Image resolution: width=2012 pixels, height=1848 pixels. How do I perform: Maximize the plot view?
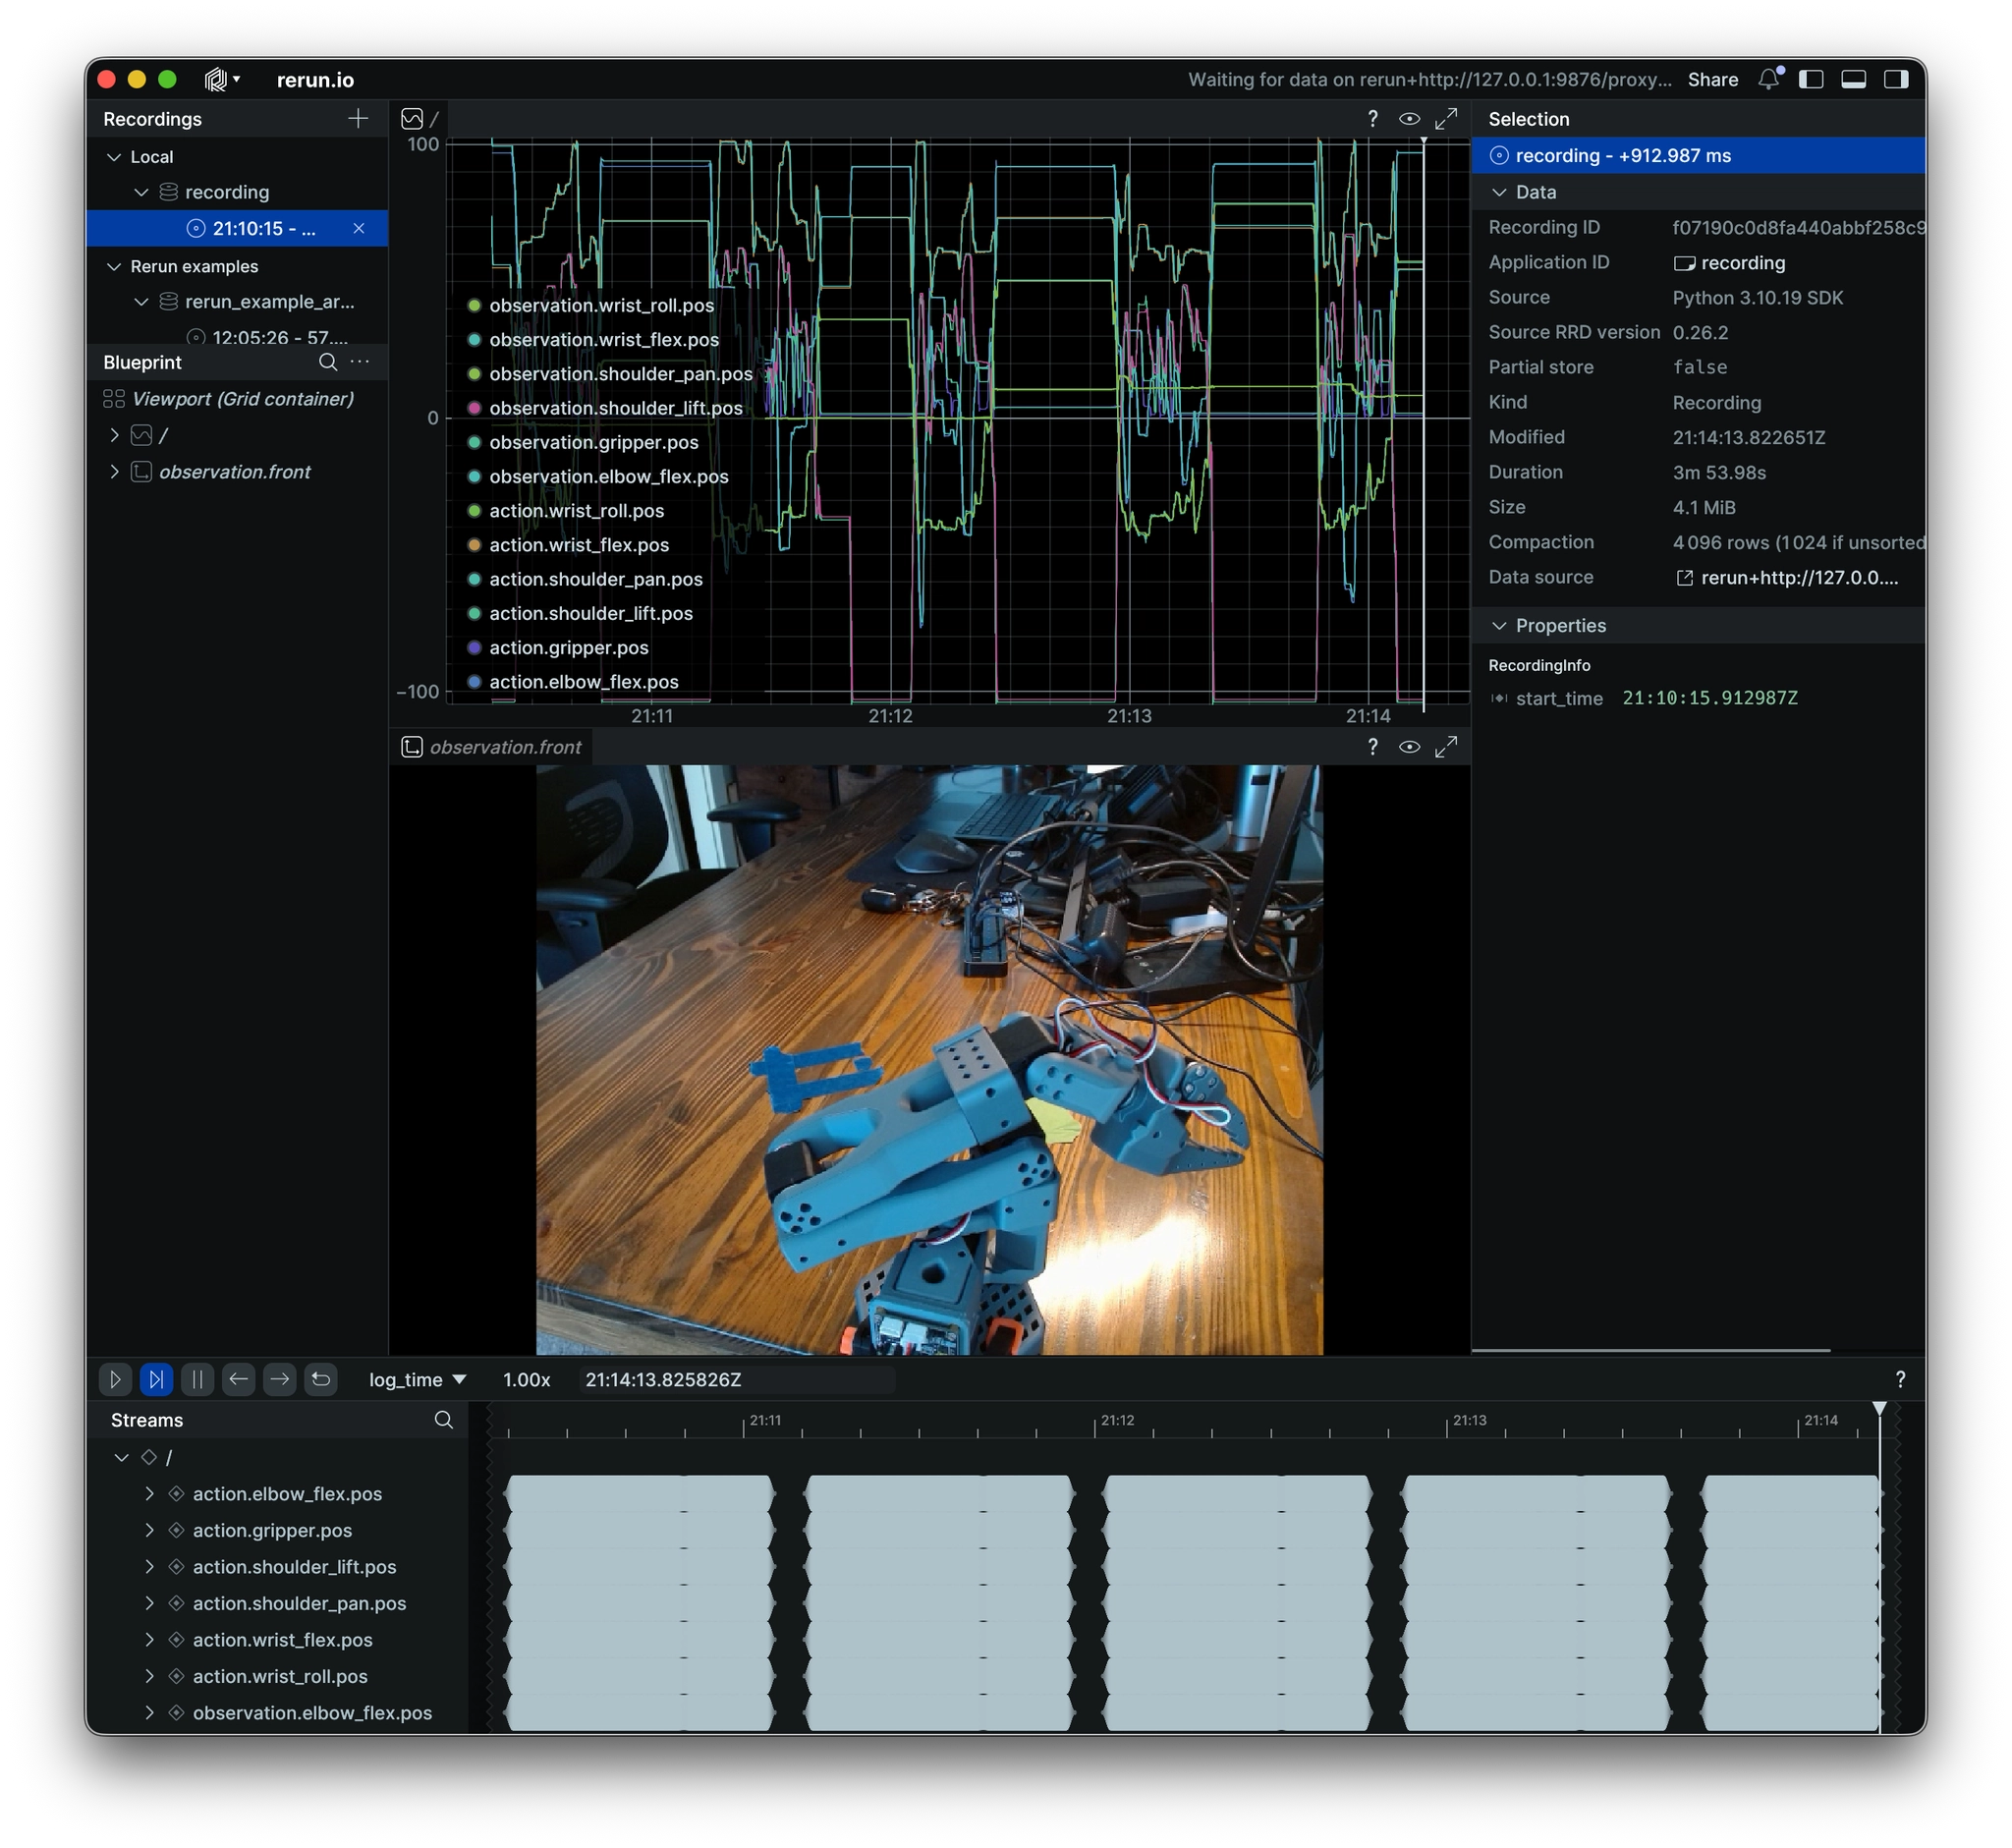click(1446, 119)
